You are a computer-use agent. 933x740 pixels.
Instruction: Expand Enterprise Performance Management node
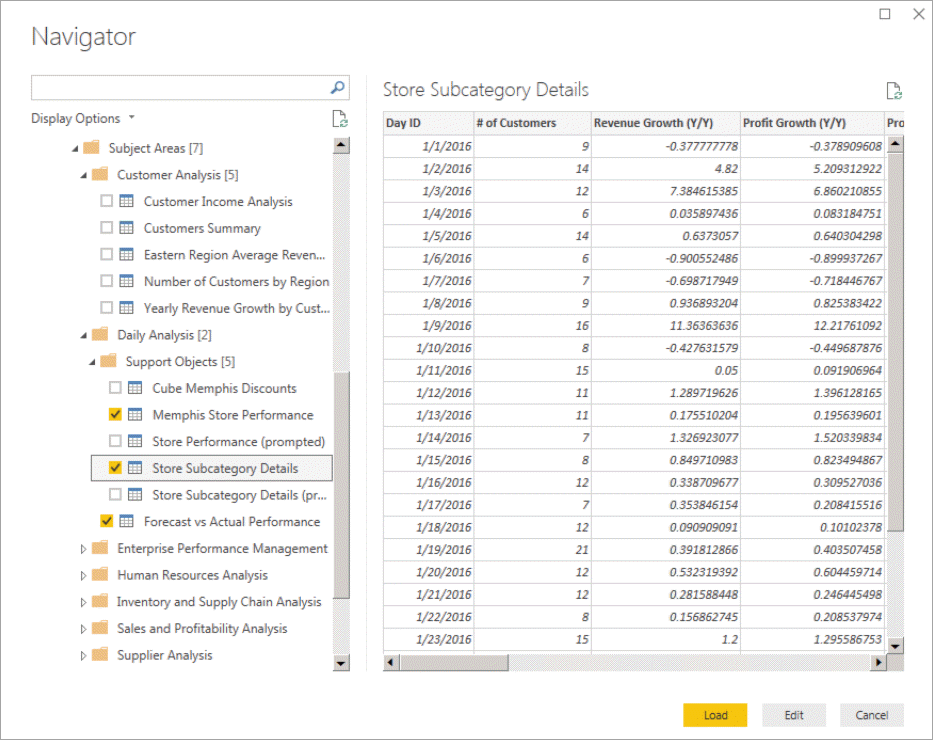pos(83,549)
